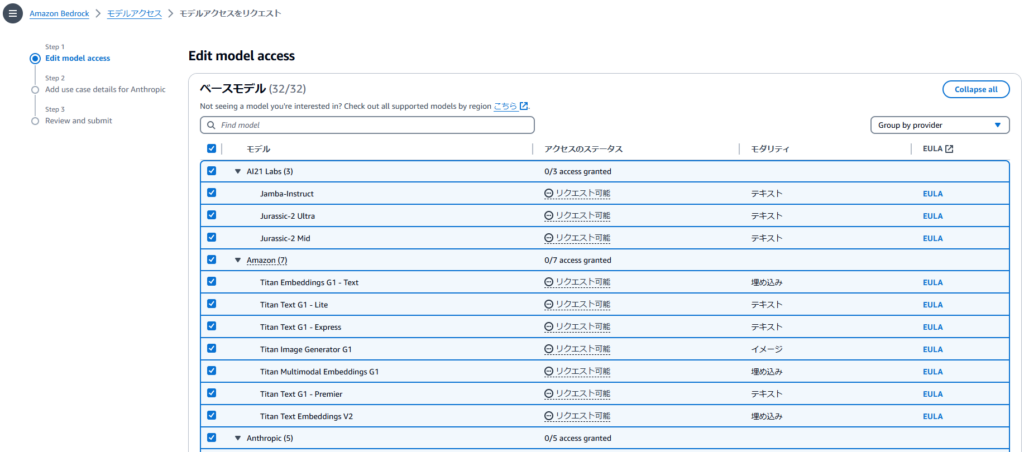Open the EULA link for Jurassic-2 Ultra
This screenshot has height=452, width=1024.
932,216
